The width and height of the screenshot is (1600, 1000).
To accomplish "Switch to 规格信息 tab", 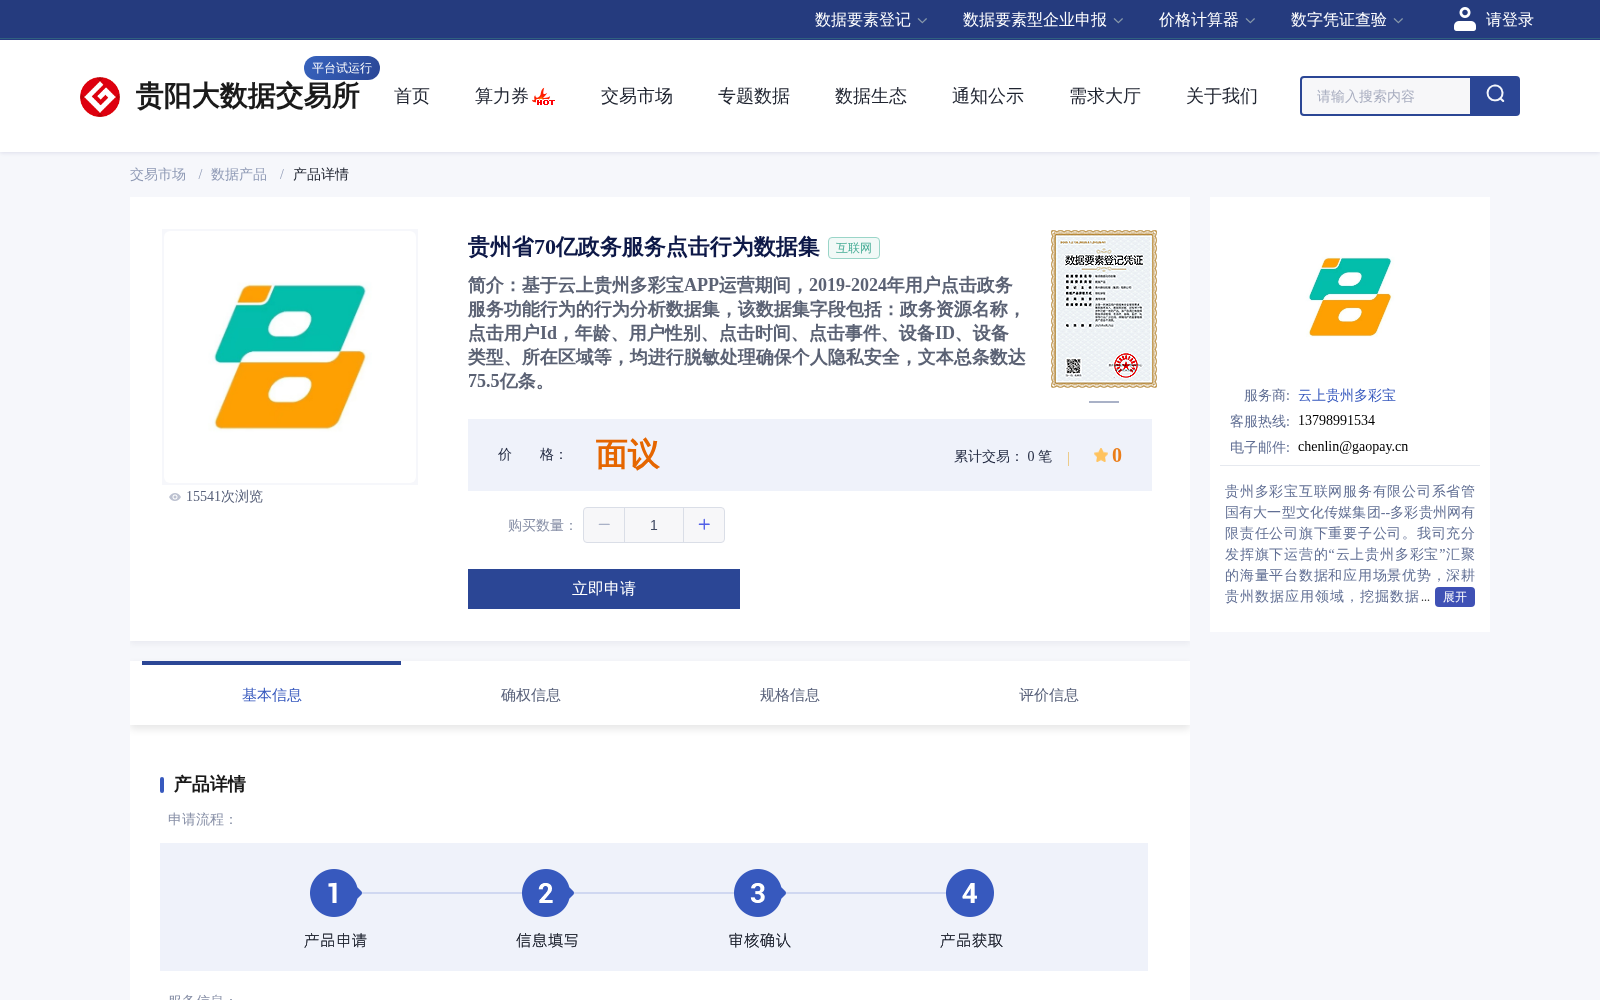I will 790,695.
